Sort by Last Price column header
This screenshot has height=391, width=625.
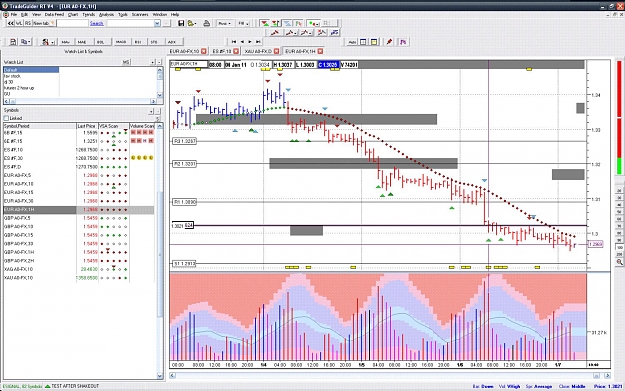pos(86,126)
